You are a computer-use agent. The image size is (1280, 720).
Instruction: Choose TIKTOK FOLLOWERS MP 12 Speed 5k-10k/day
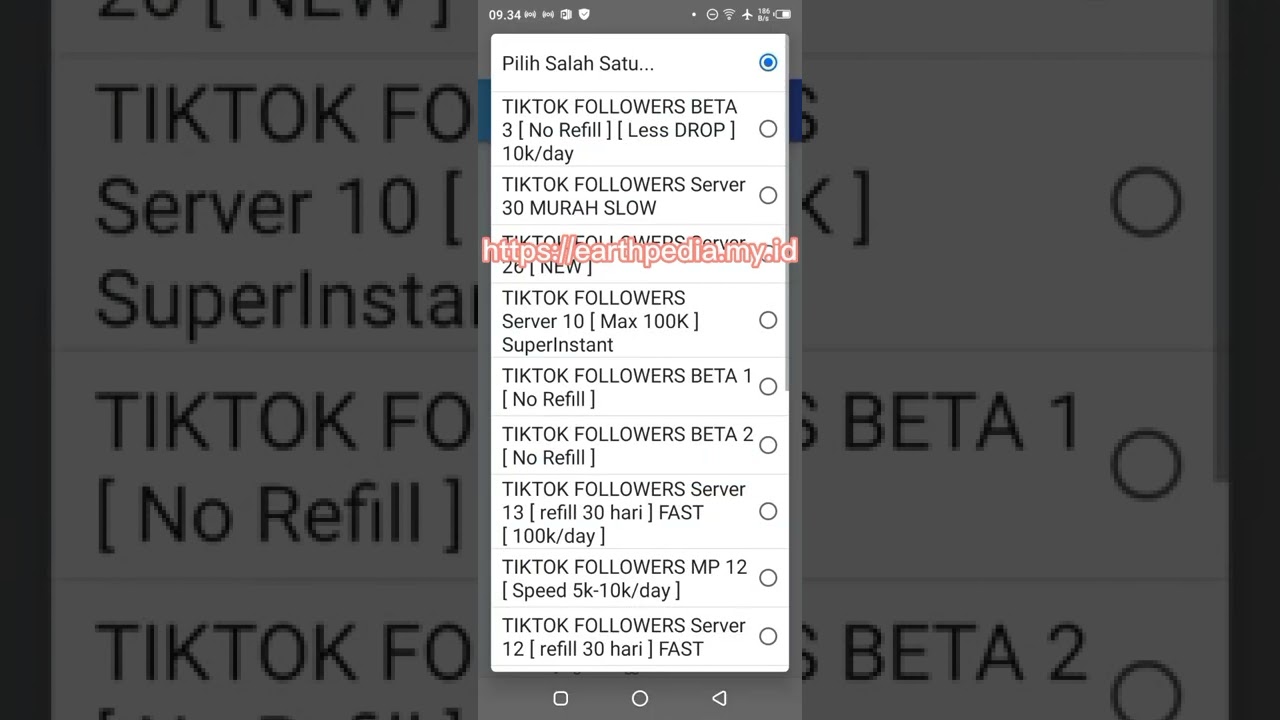[x=768, y=578]
